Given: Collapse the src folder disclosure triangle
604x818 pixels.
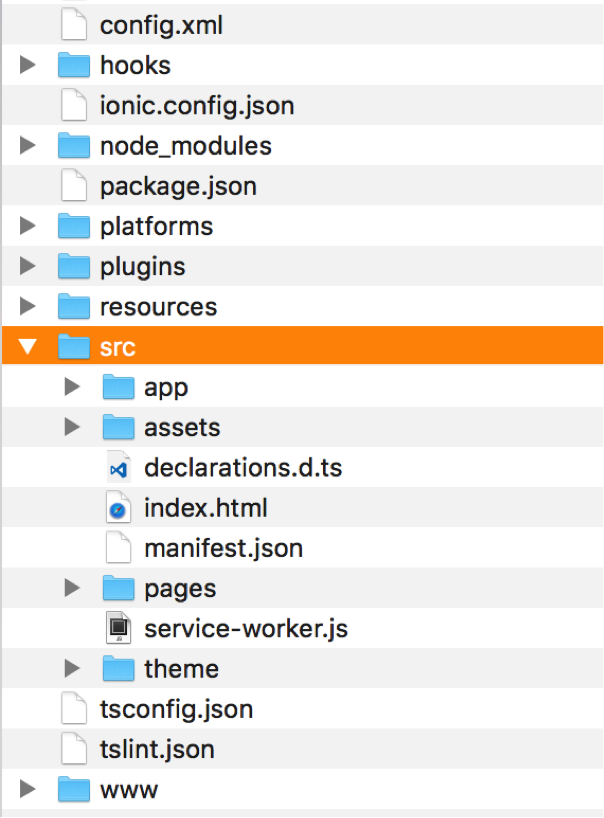Looking at the screenshot, I should pyautogui.click(x=28, y=346).
